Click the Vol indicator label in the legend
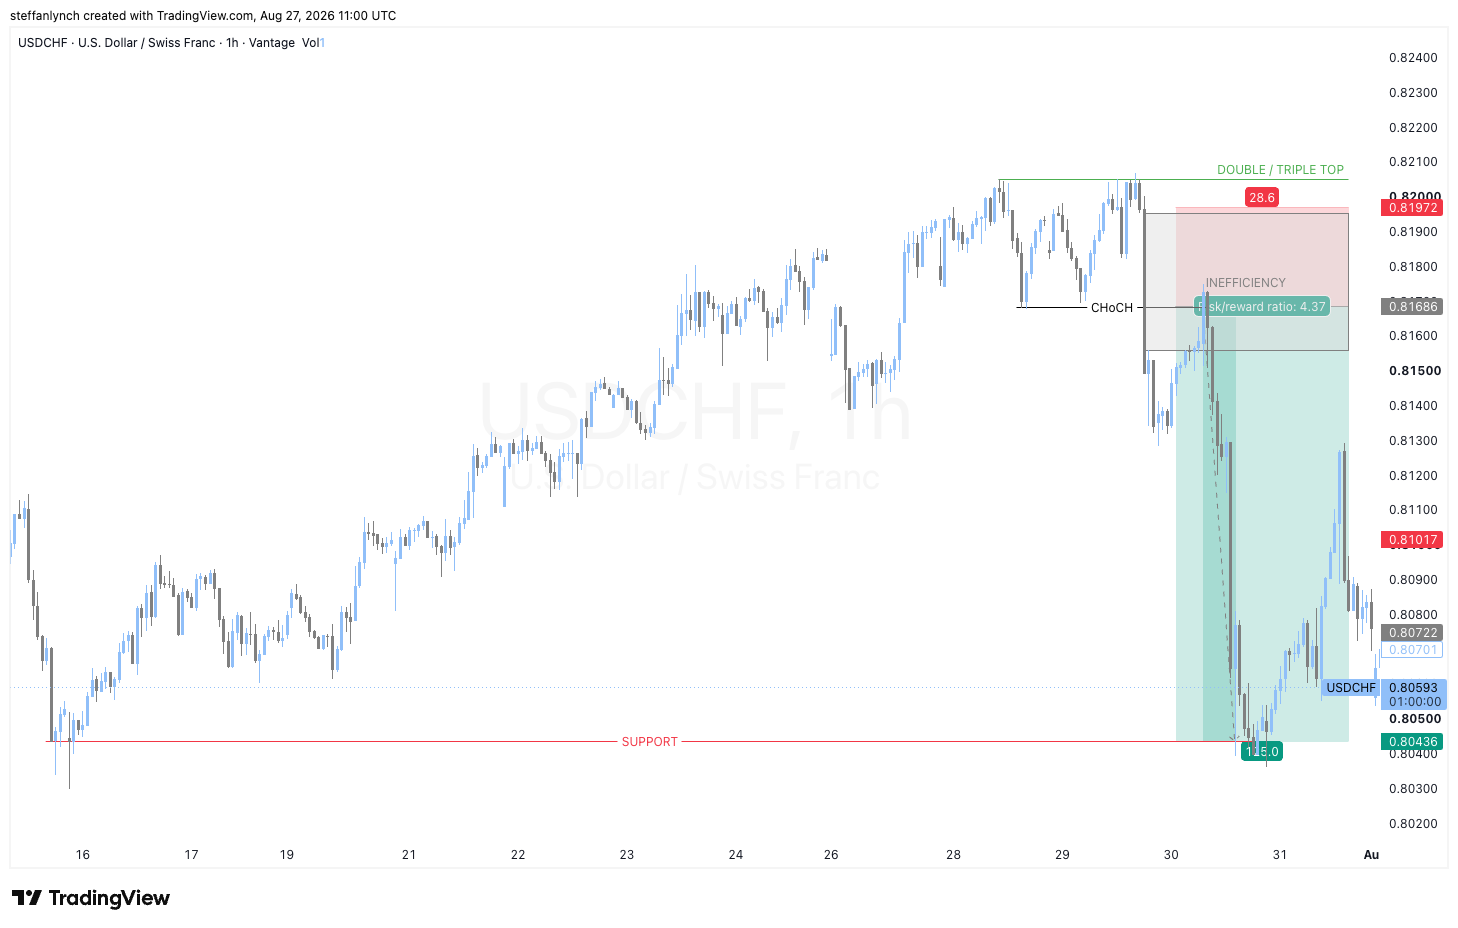Screen dimensions: 1458x928 coord(313,43)
